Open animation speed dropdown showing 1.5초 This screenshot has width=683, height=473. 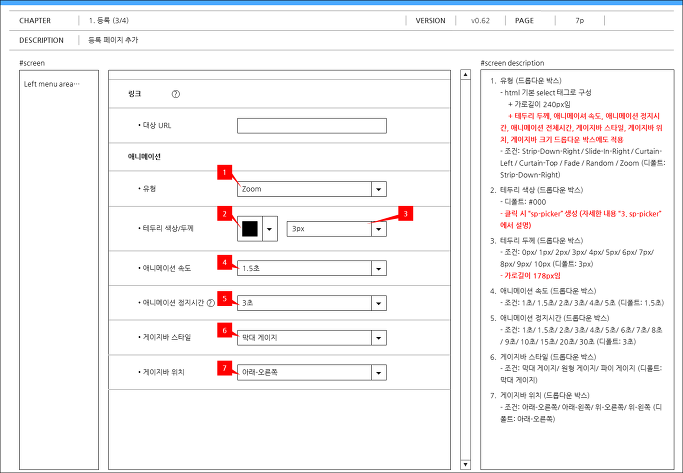312,268
